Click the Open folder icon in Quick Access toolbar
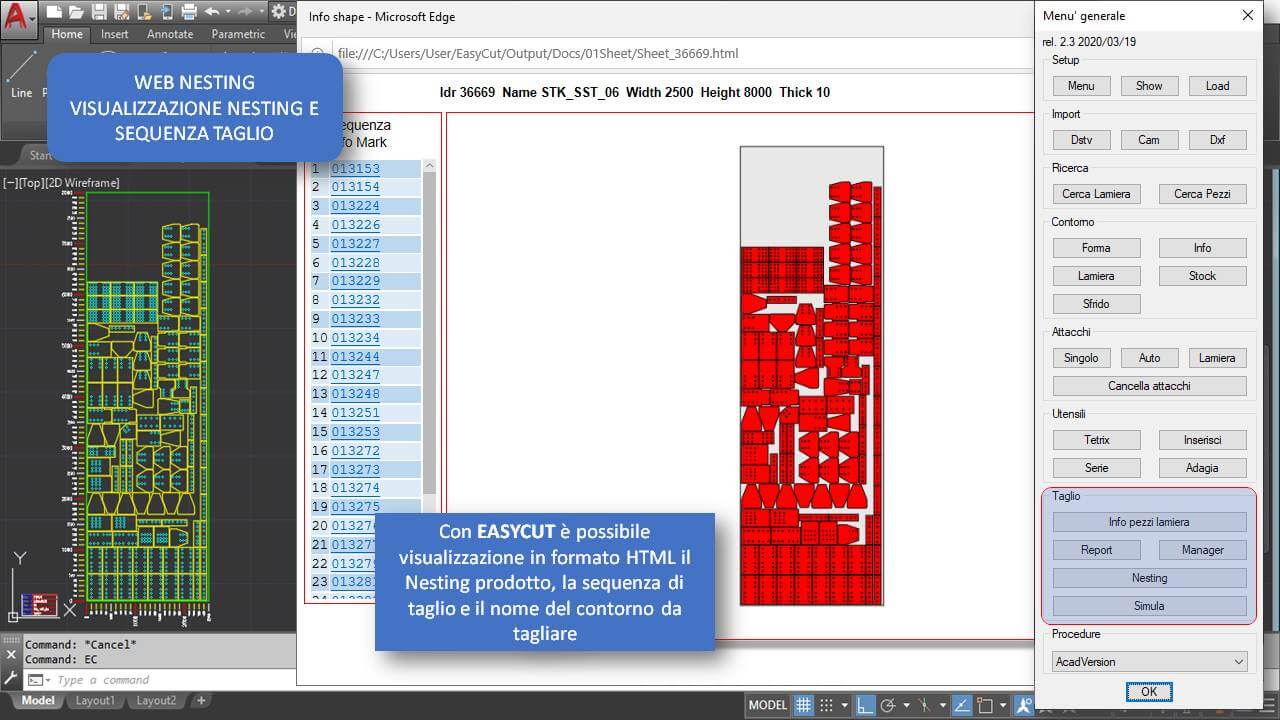The image size is (1280, 720). tap(76, 12)
